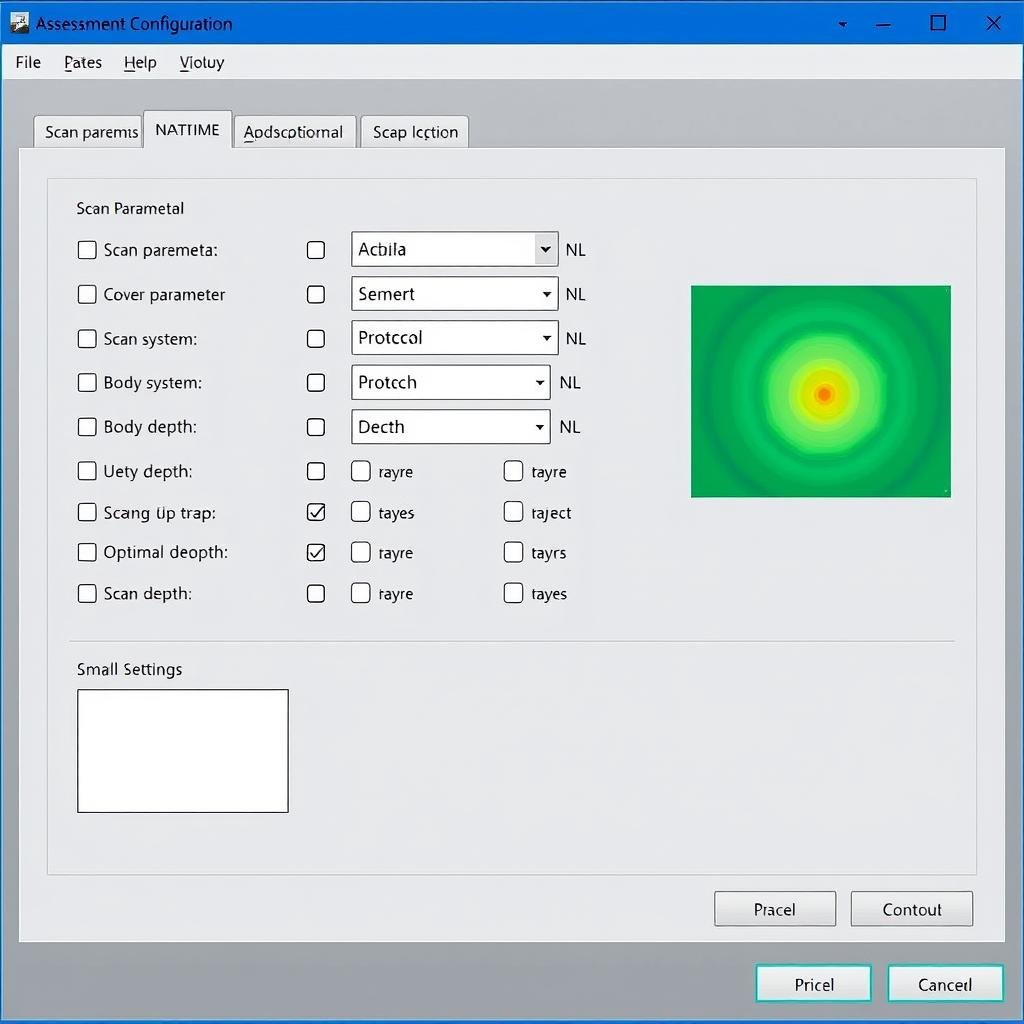Screen dimensions: 1024x1024
Task: Toggle the checked box beside Scang up trap
Action: coord(316,512)
